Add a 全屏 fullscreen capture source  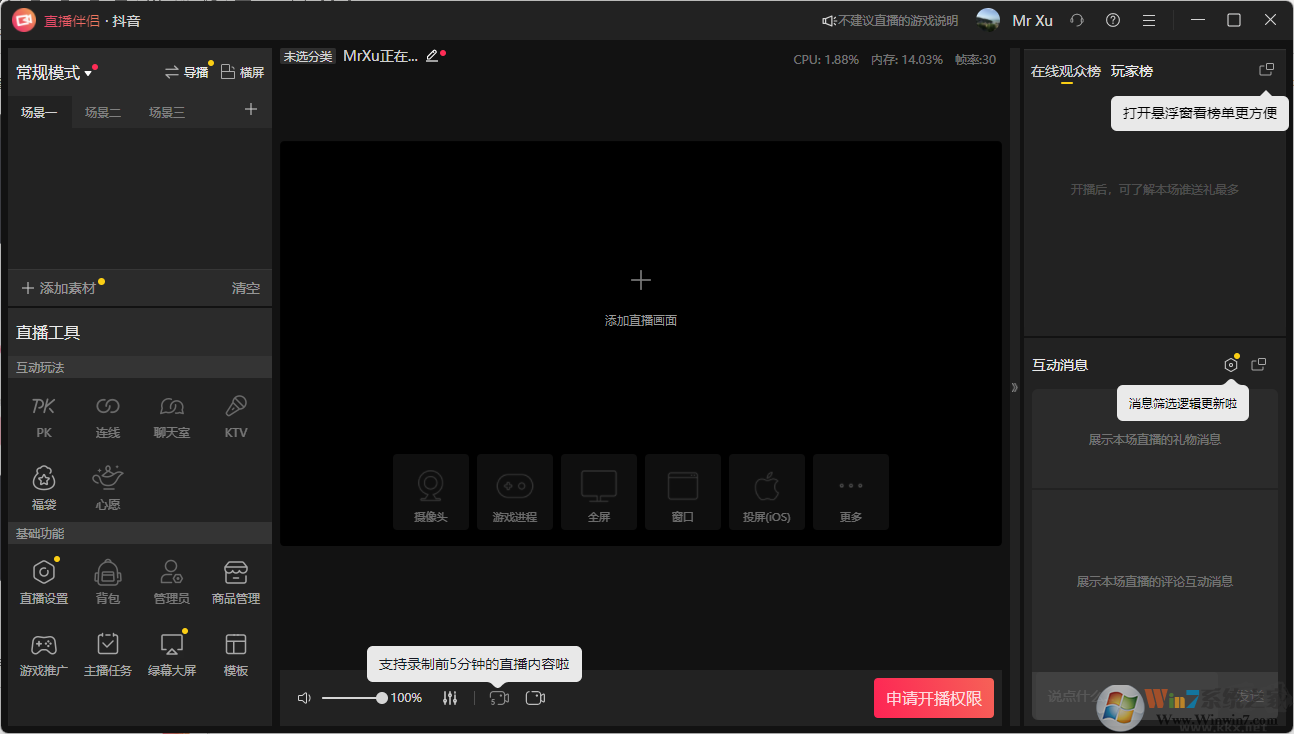[x=599, y=492]
